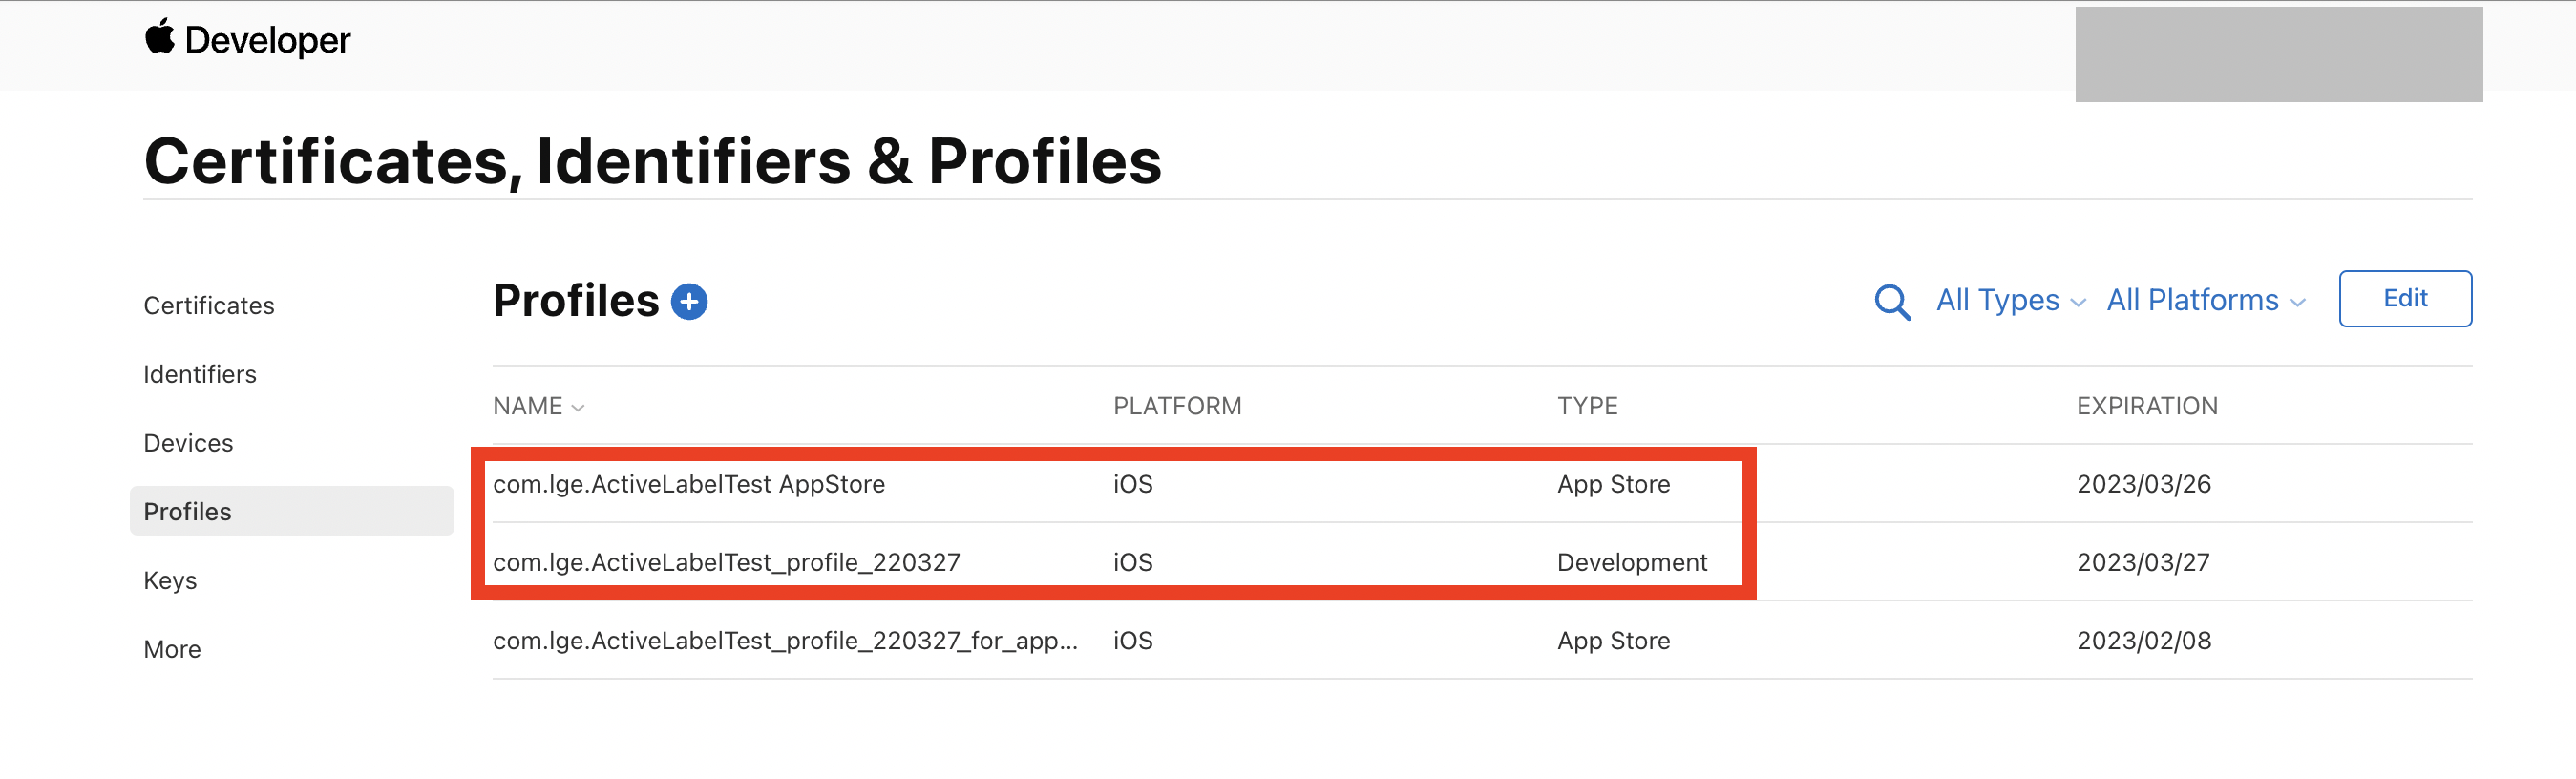Open Identifiers in the sidebar
Viewport: 2576px width, 779px height.
click(200, 374)
